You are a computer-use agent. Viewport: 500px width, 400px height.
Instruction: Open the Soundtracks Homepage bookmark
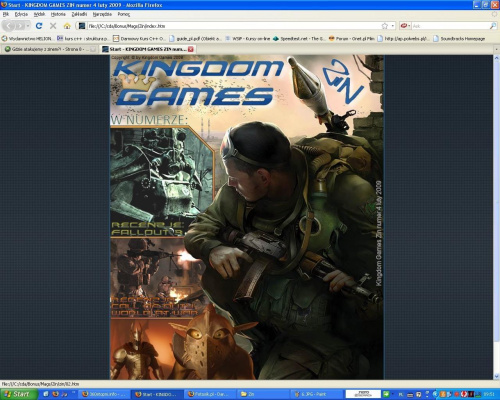point(459,39)
